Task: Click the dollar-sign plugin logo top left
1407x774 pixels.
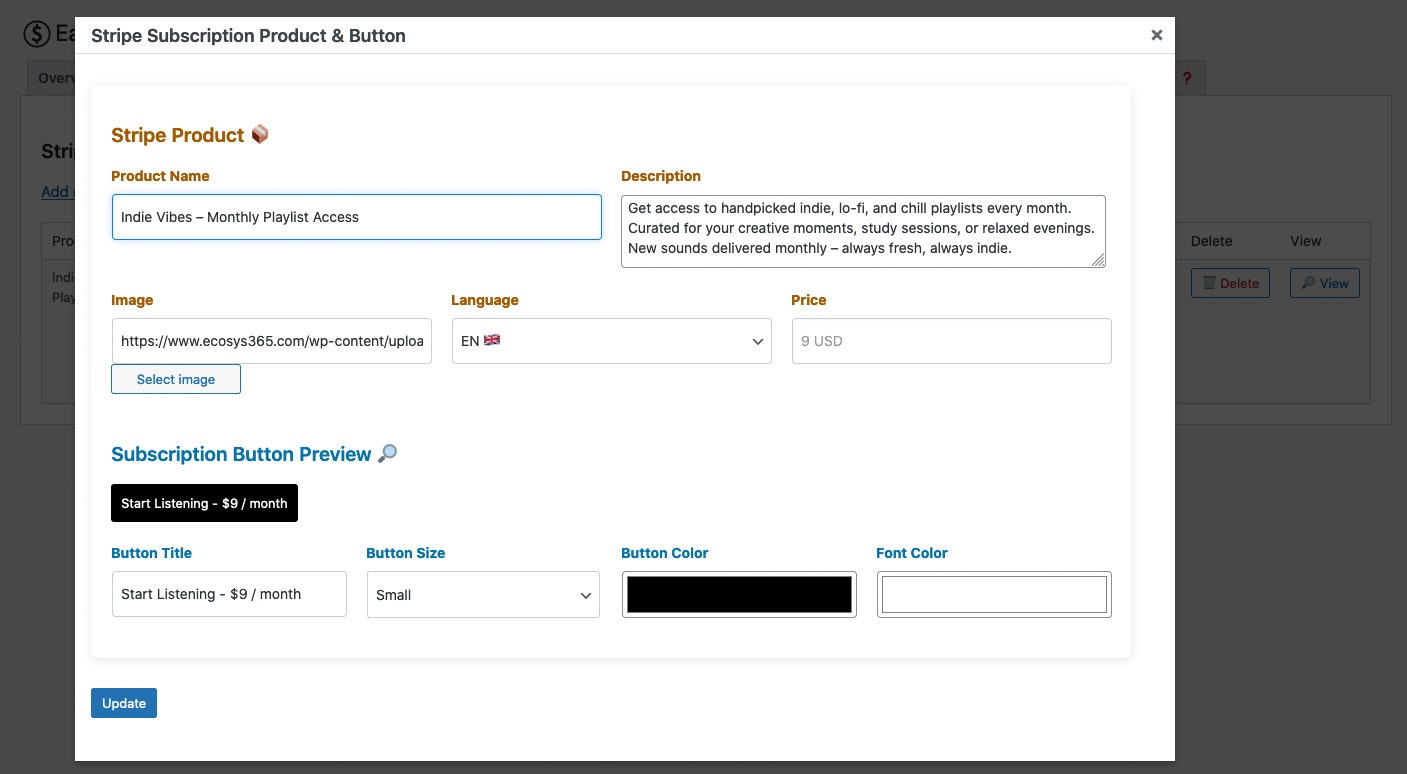Action: pyautogui.click(x=37, y=34)
